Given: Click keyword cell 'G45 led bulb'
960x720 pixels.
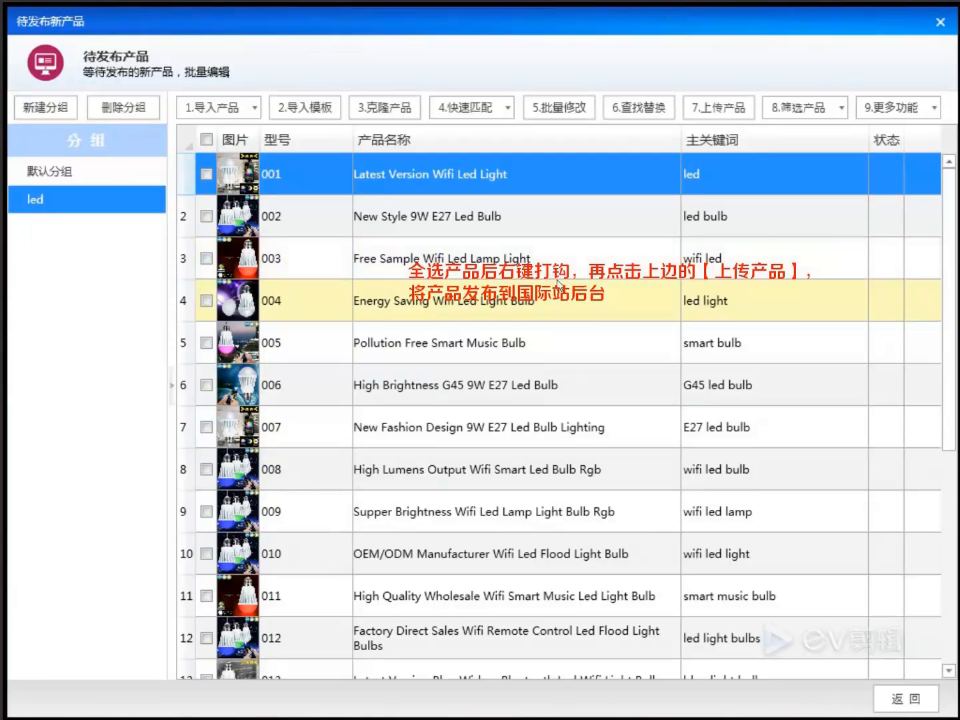Looking at the screenshot, I should tap(774, 385).
